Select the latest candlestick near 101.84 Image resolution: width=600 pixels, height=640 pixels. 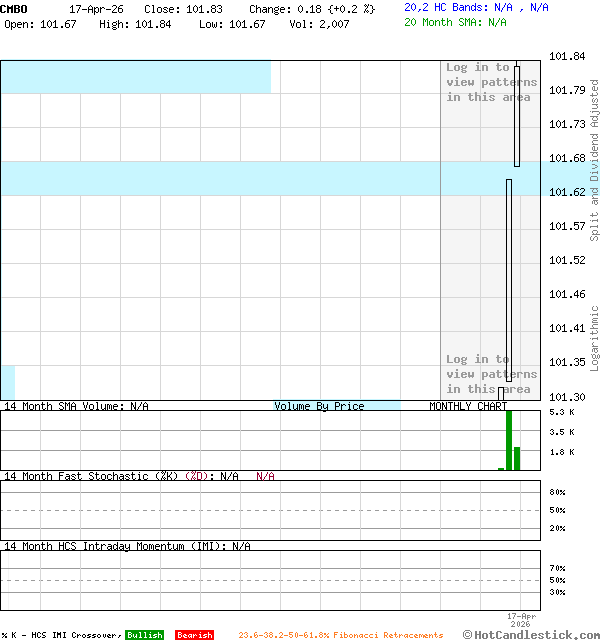pos(517,115)
